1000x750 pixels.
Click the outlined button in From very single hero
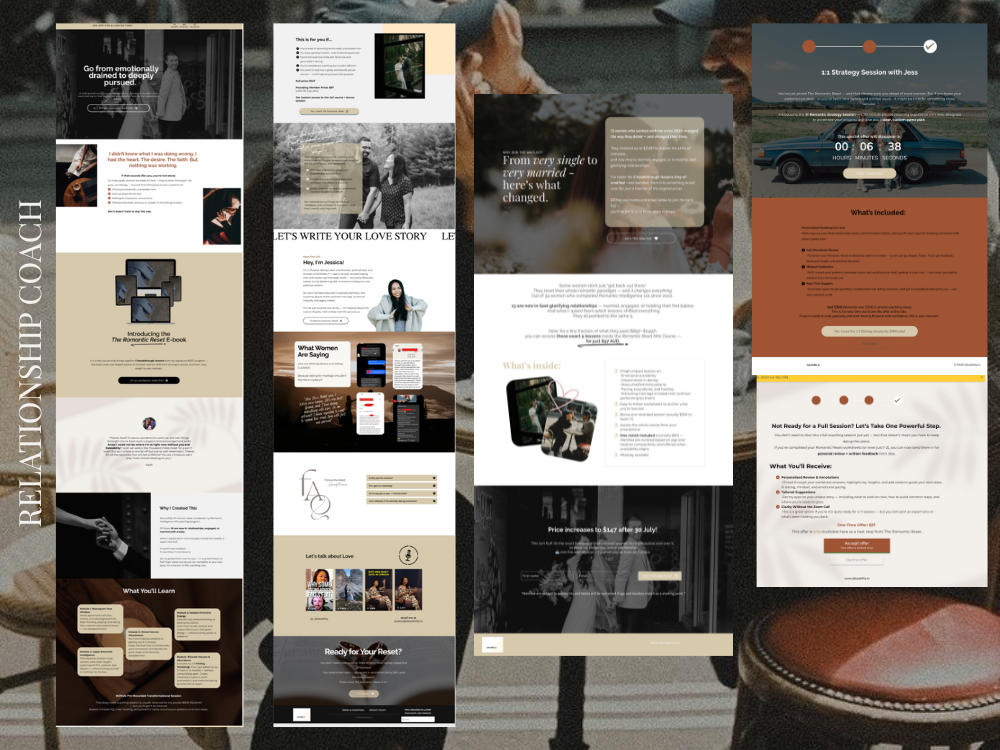pyautogui.click(x=641, y=238)
